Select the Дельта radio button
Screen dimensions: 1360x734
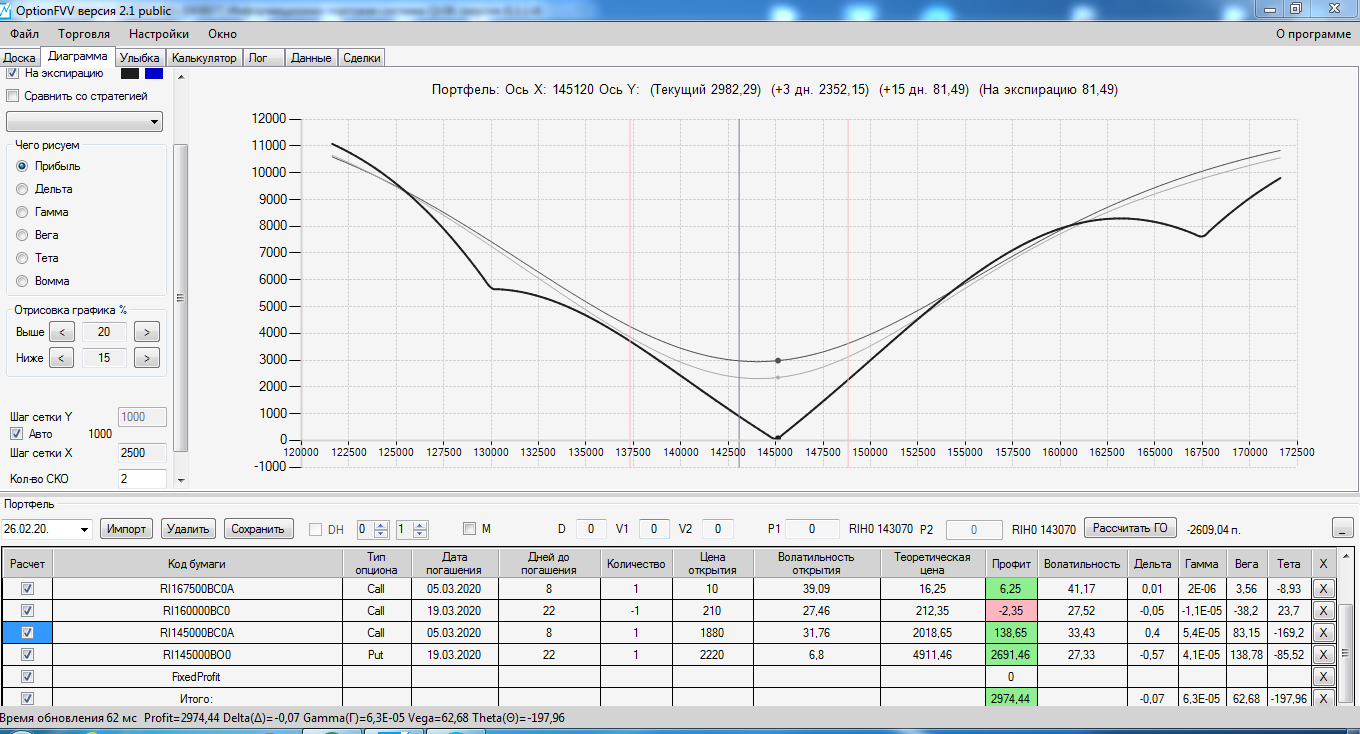22,189
